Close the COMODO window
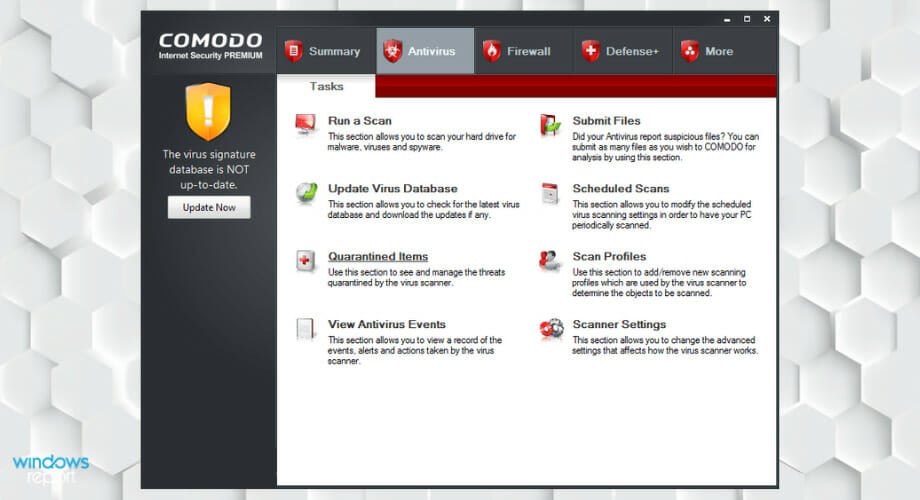The width and height of the screenshot is (920, 500). click(x=767, y=19)
